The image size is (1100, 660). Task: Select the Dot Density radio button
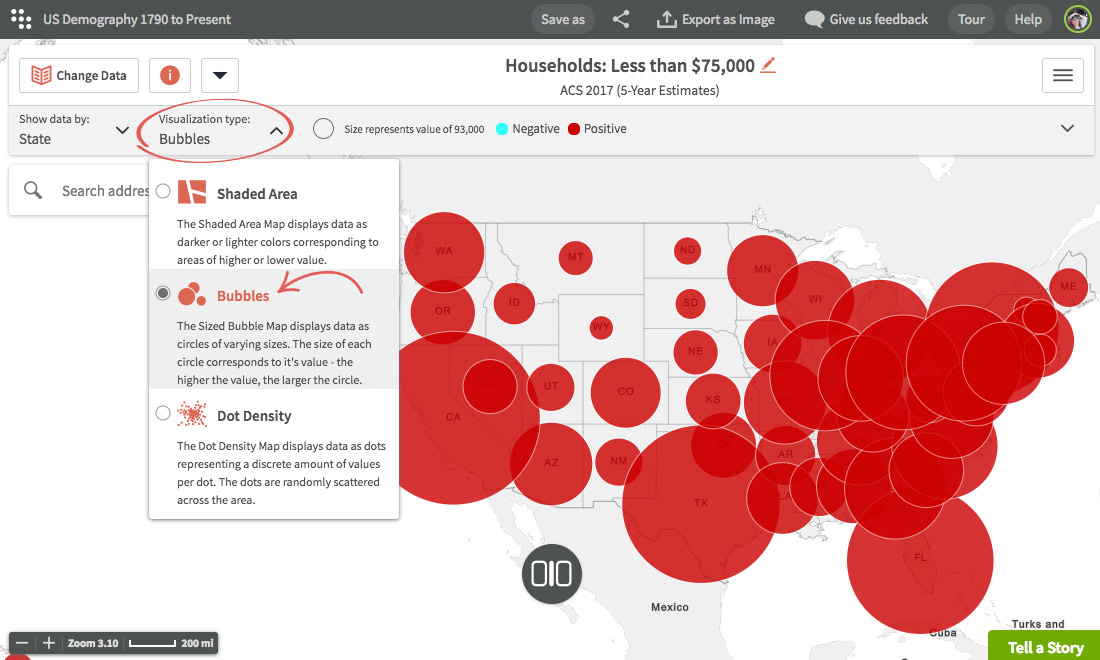(163, 413)
